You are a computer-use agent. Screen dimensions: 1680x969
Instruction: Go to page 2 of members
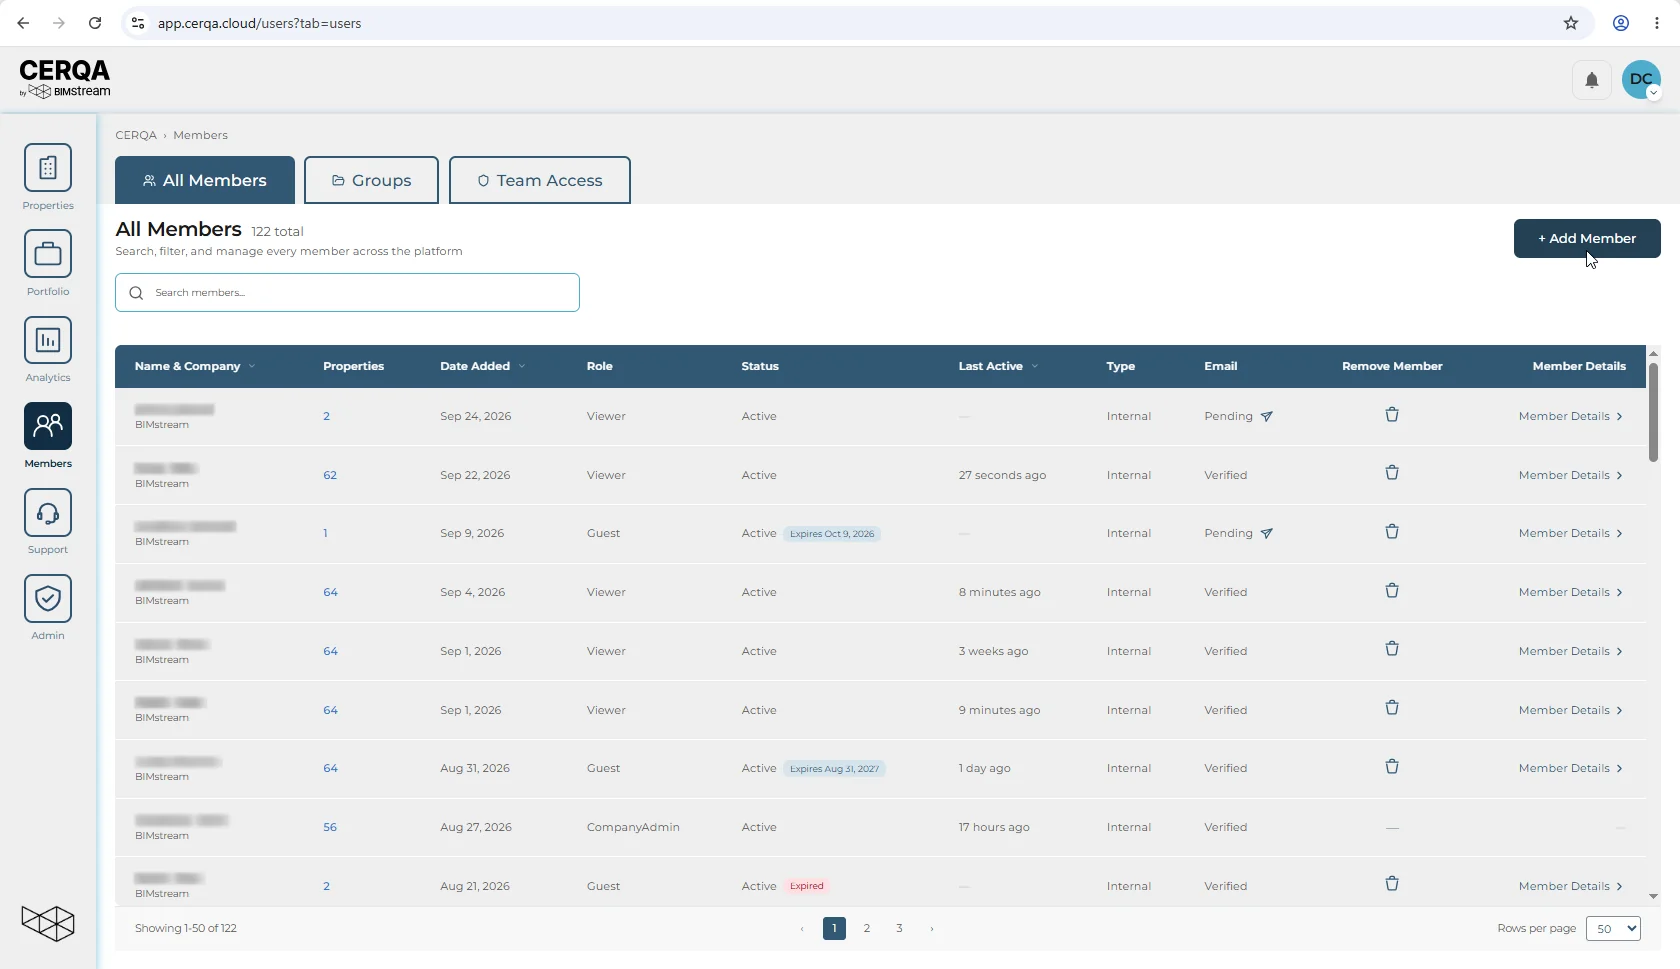coord(867,928)
